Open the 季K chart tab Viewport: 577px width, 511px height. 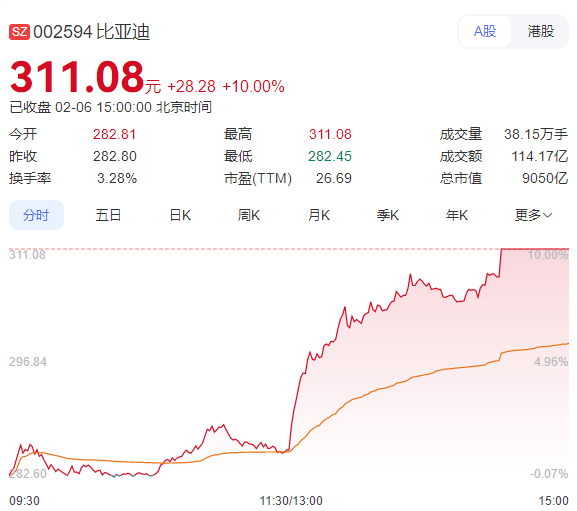387,215
